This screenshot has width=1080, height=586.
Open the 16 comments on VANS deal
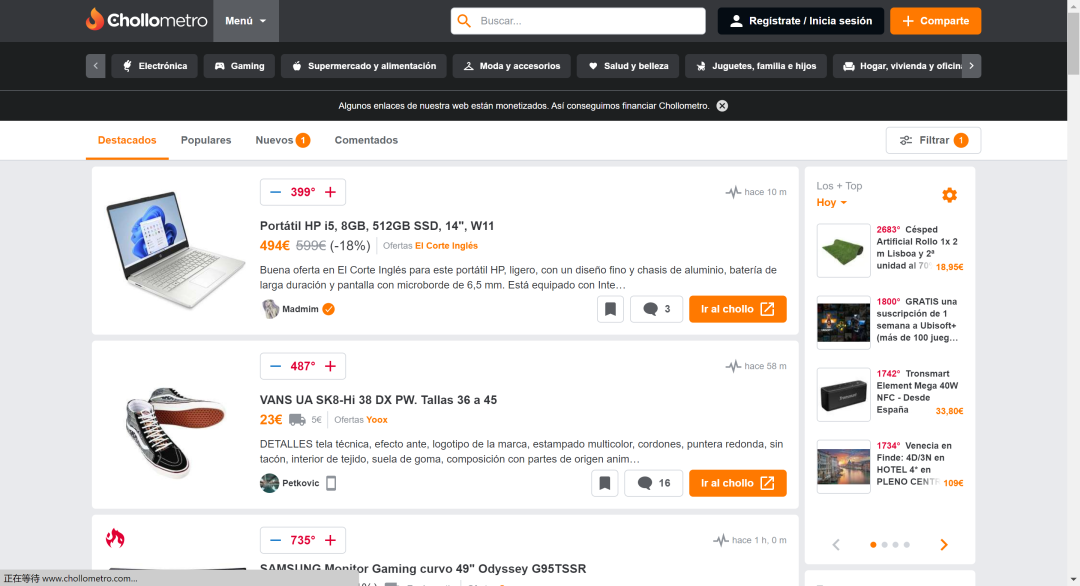653,483
